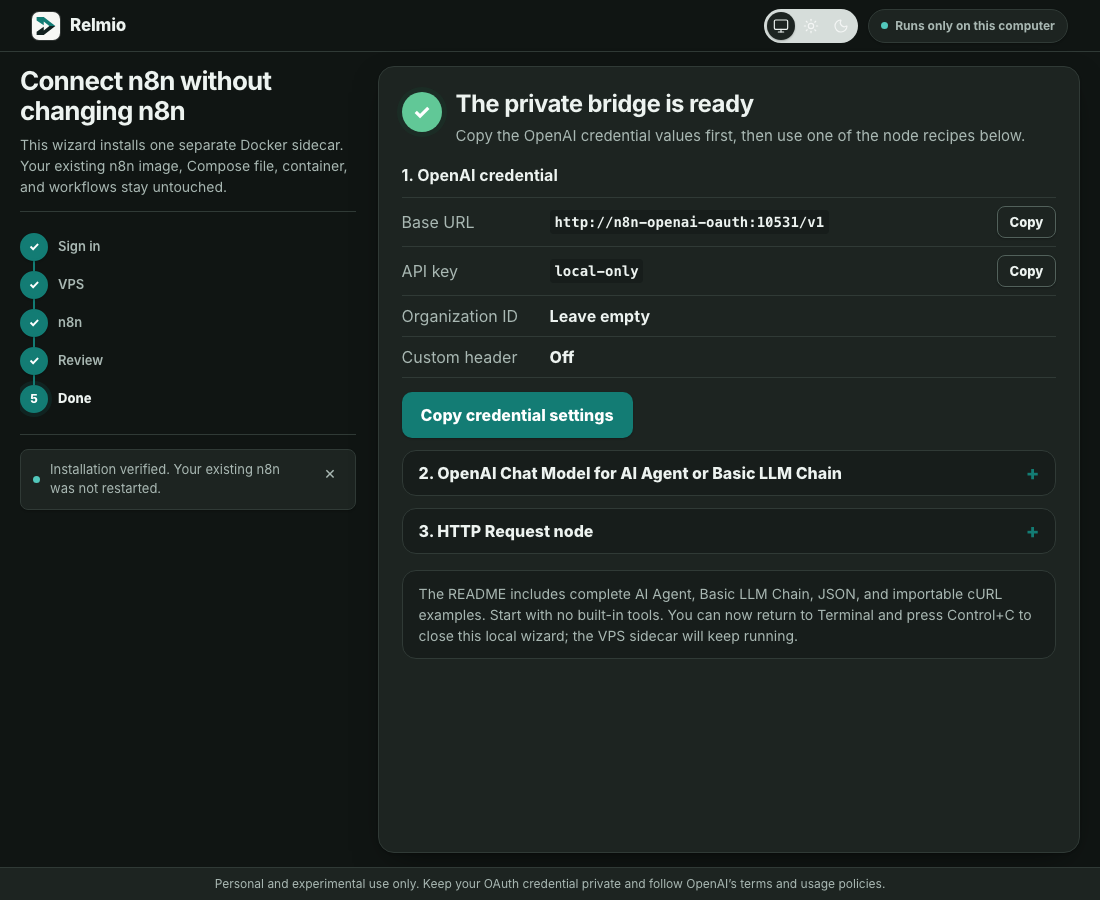Click 'The private bridge is ready' heading
Viewport: 1100px width, 900px height.
pyautogui.click(x=604, y=104)
